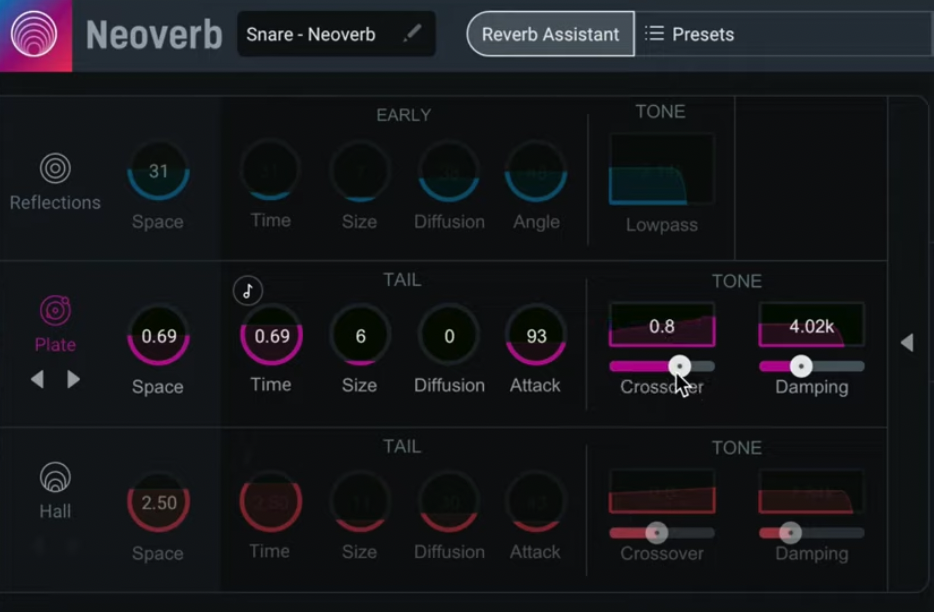Click the Hall Size knob

coord(360,502)
